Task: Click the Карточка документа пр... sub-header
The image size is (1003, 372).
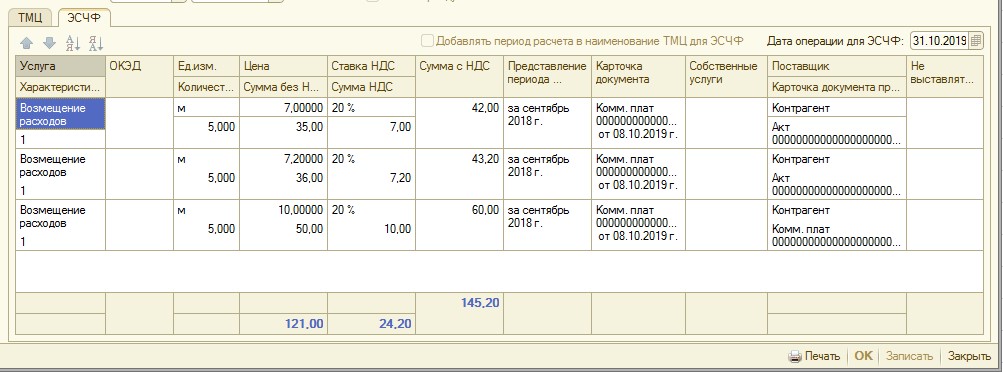Action: (837, 87)
